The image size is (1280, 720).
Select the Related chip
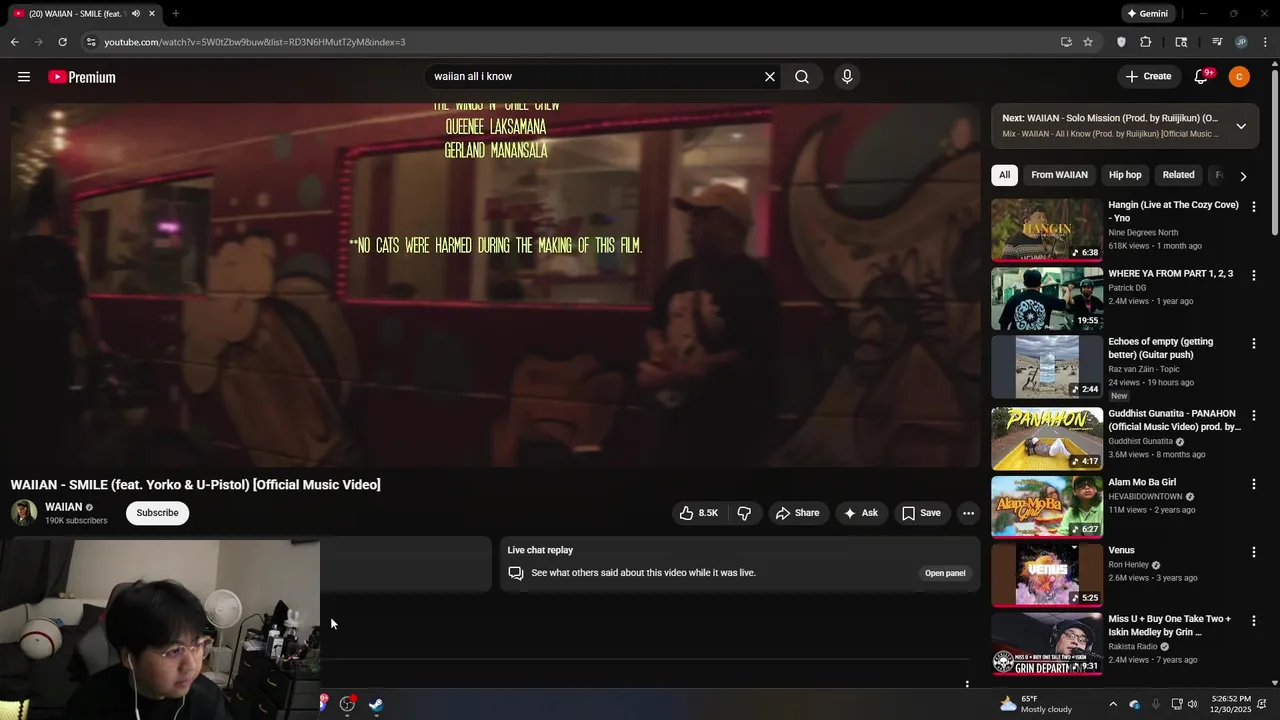click(x=1178, y=175)
